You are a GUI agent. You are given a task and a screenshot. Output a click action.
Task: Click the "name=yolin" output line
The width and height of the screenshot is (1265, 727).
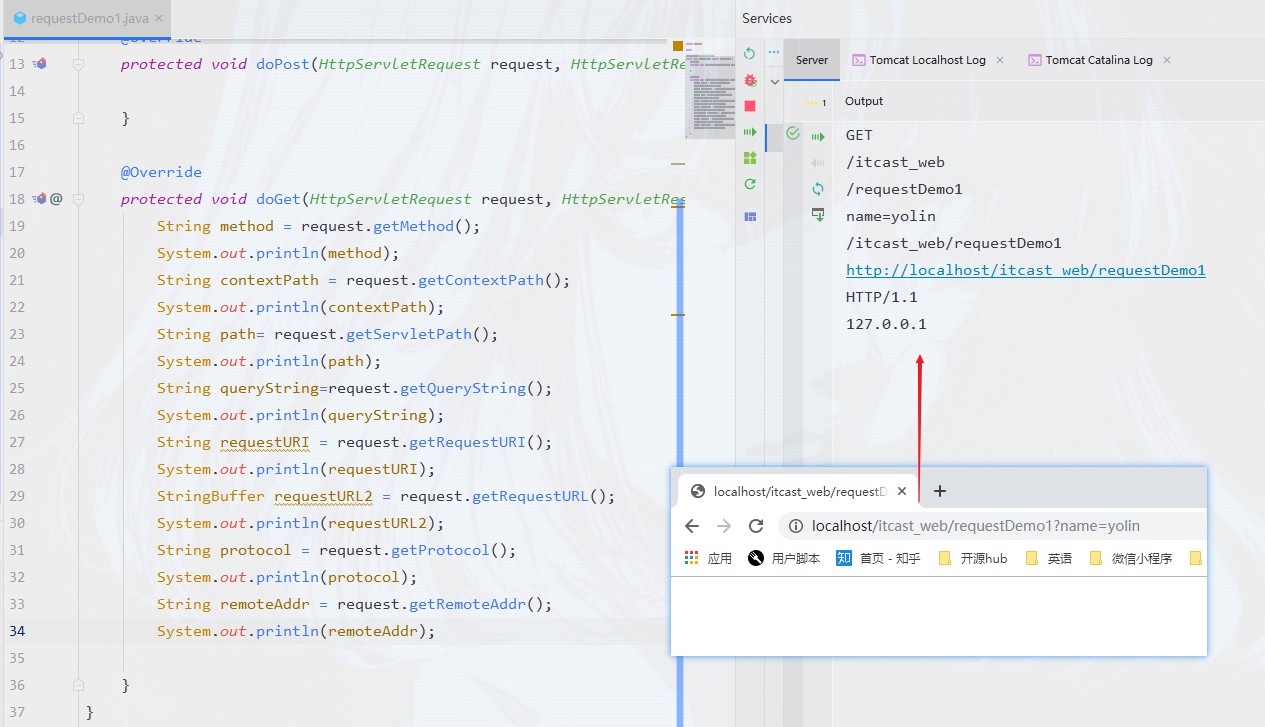coord(891,216)
